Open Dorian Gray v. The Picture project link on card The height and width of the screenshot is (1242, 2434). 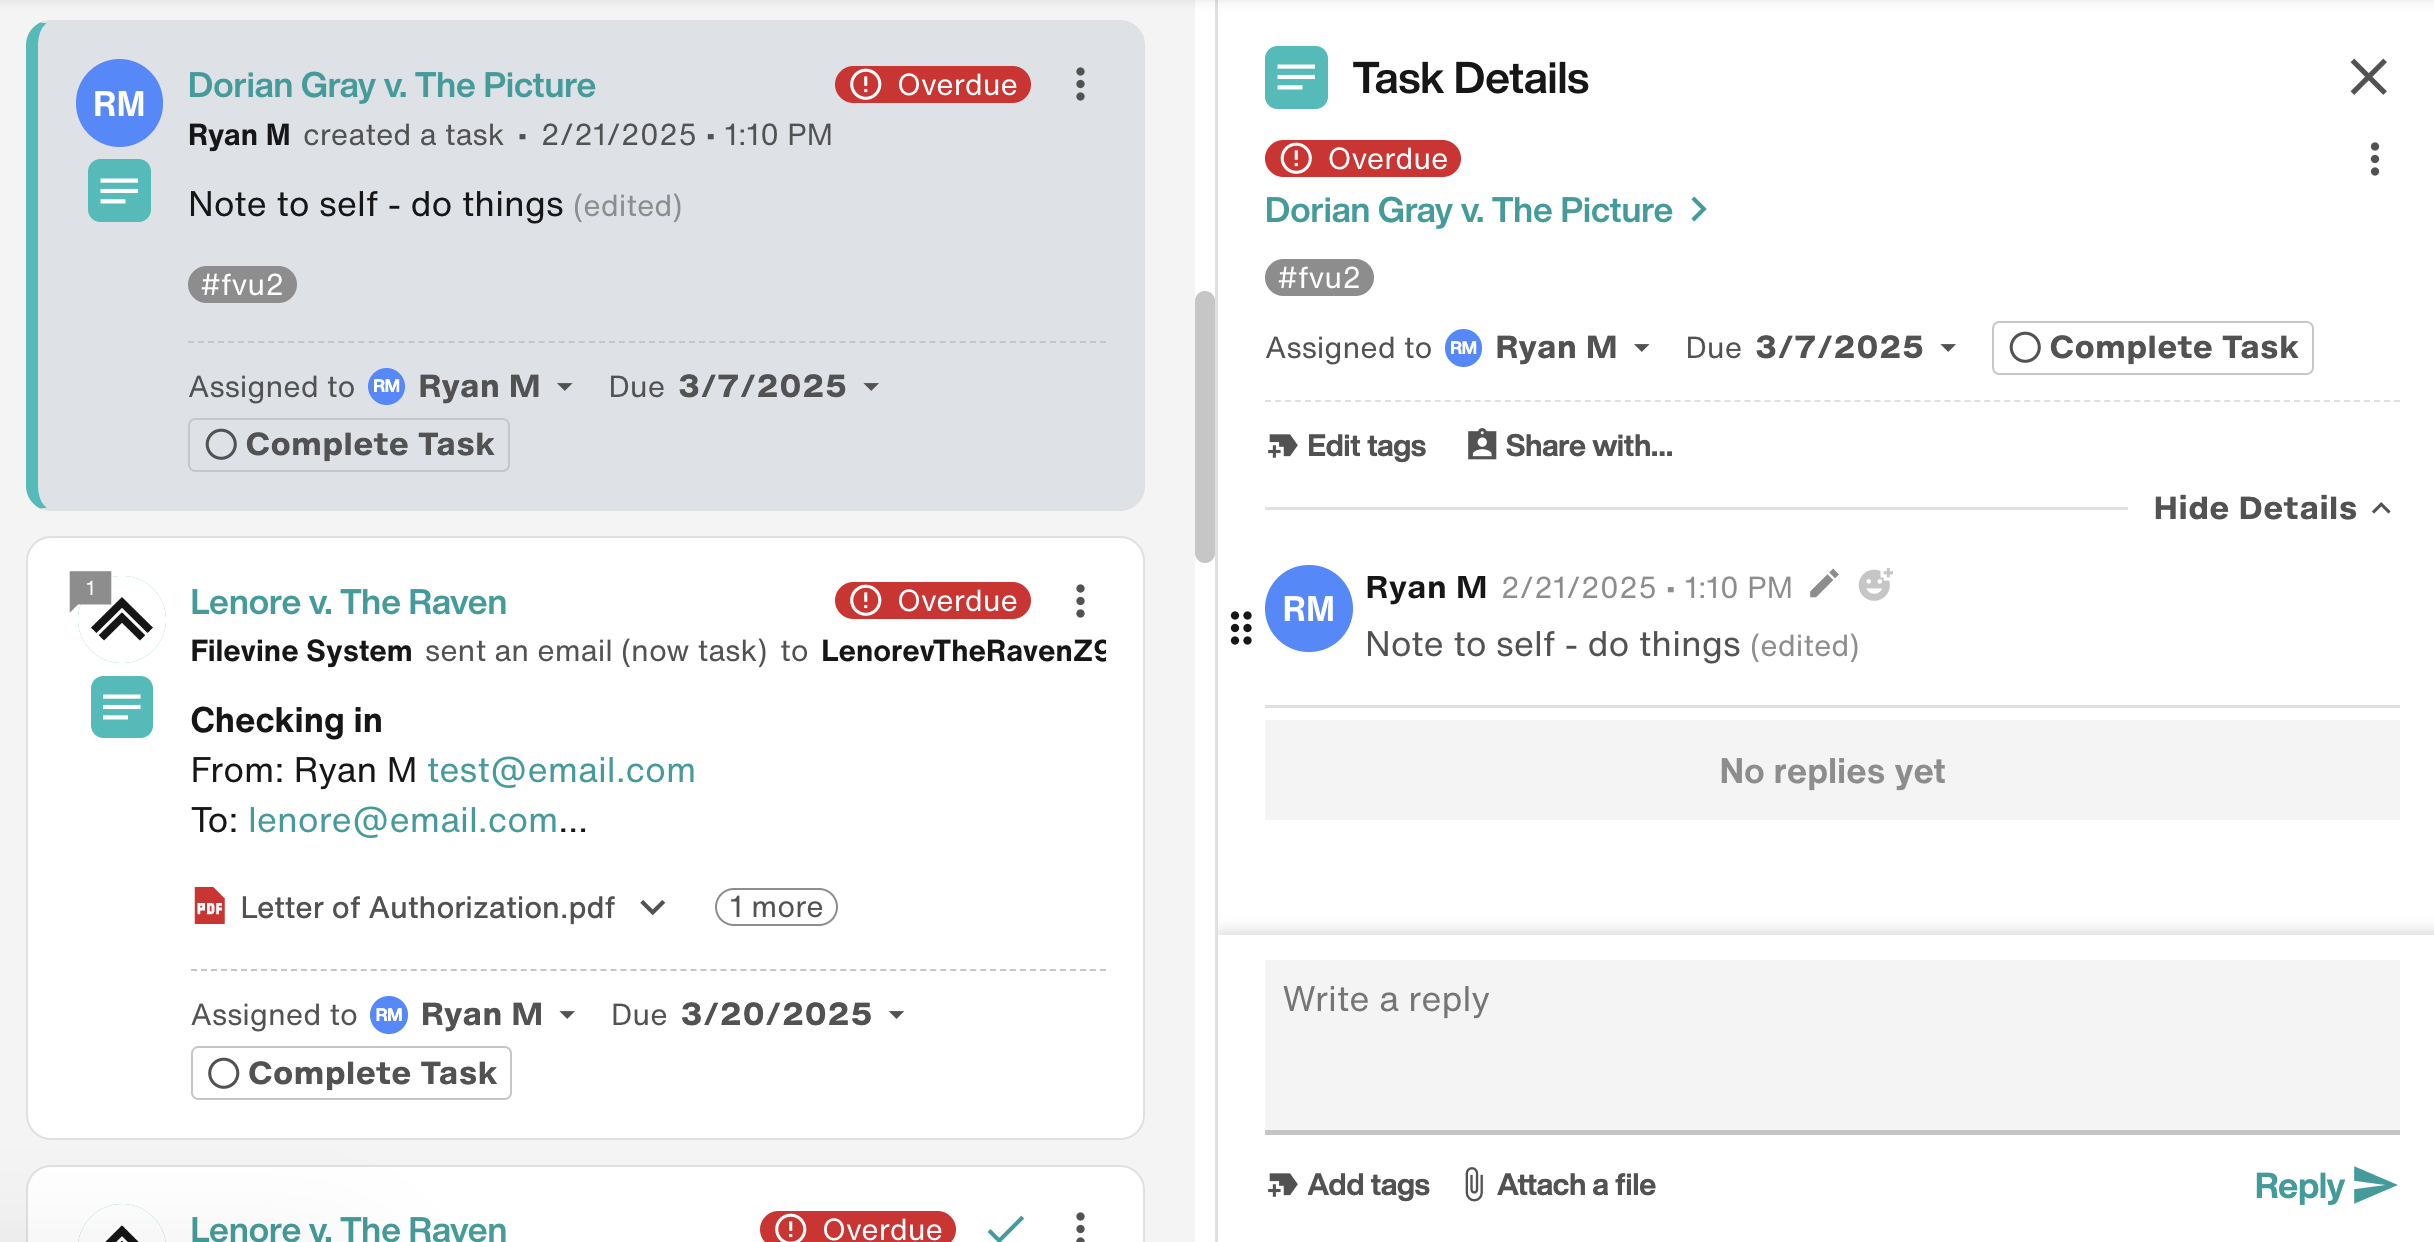[x=392, y=85]
